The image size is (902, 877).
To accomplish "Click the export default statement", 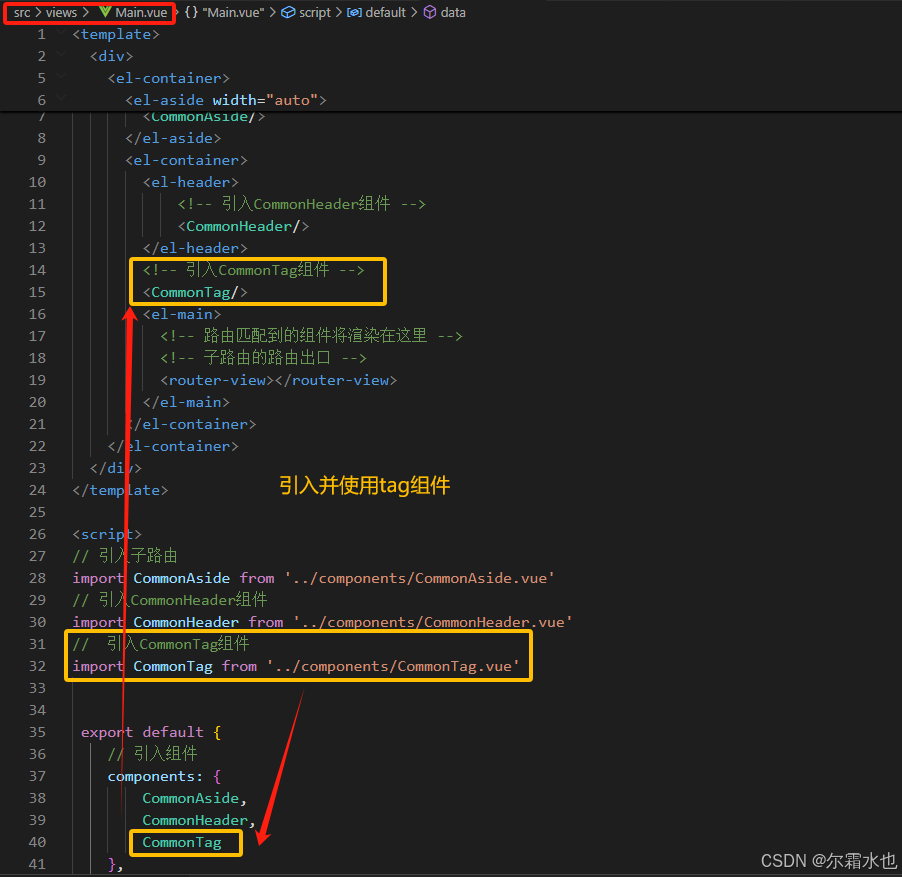I will pos(151,732).
